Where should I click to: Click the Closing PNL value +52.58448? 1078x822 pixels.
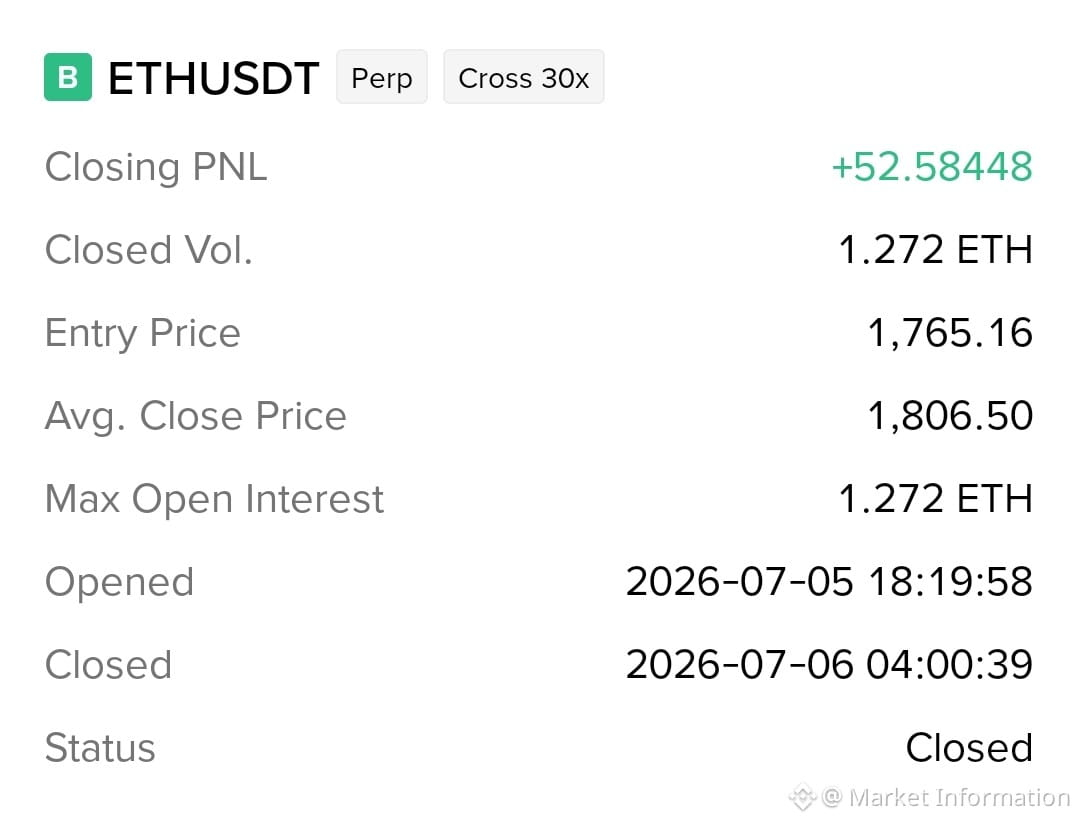pyautogui.click(x=932, y=166)
